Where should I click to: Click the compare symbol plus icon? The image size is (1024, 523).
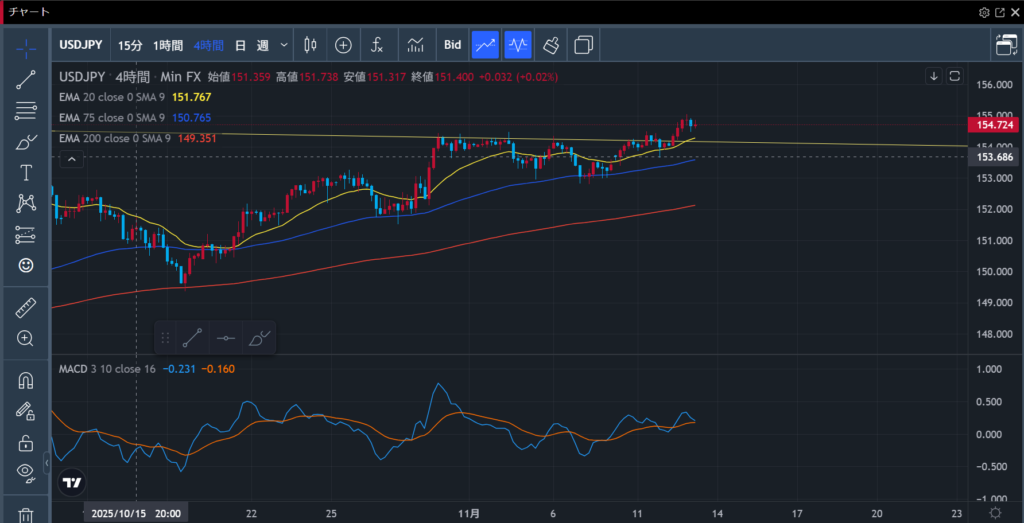[x=343, y=45]
